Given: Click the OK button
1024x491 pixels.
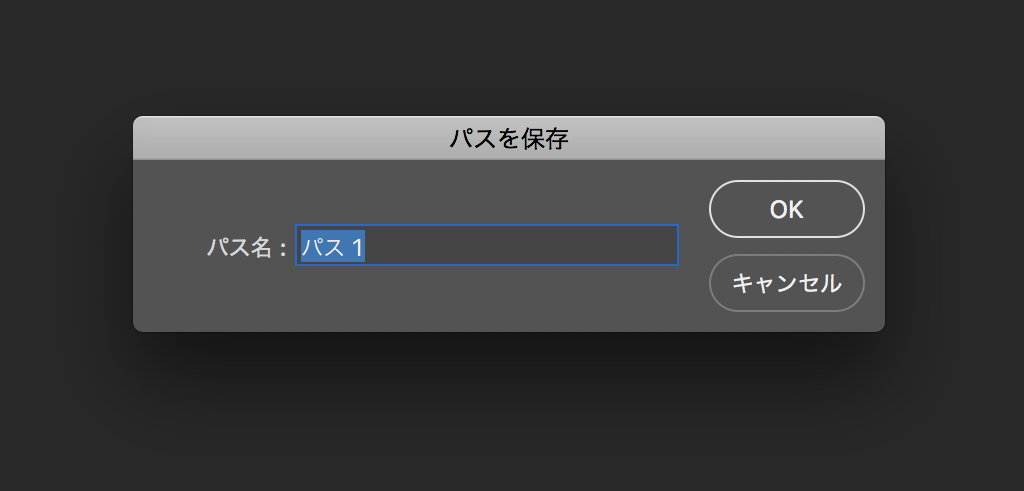Looking at the screenshot, I should point(786,209).
